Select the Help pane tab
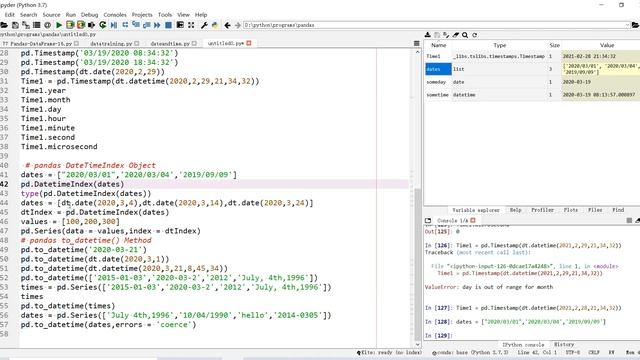The width and height of the screenshot is (640, 360). [516, 210]
